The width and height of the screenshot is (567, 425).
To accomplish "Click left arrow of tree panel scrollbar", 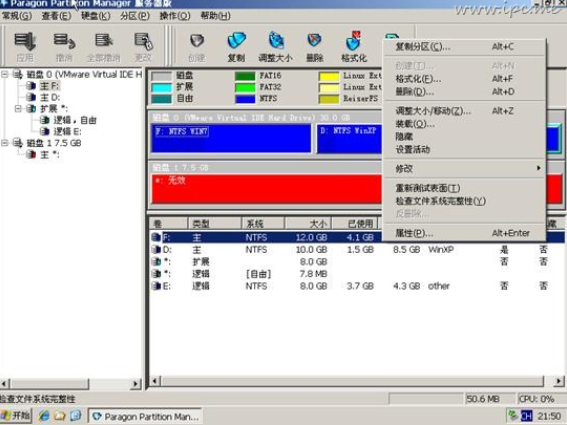I will pyautogui.click(x=5, y=383).
